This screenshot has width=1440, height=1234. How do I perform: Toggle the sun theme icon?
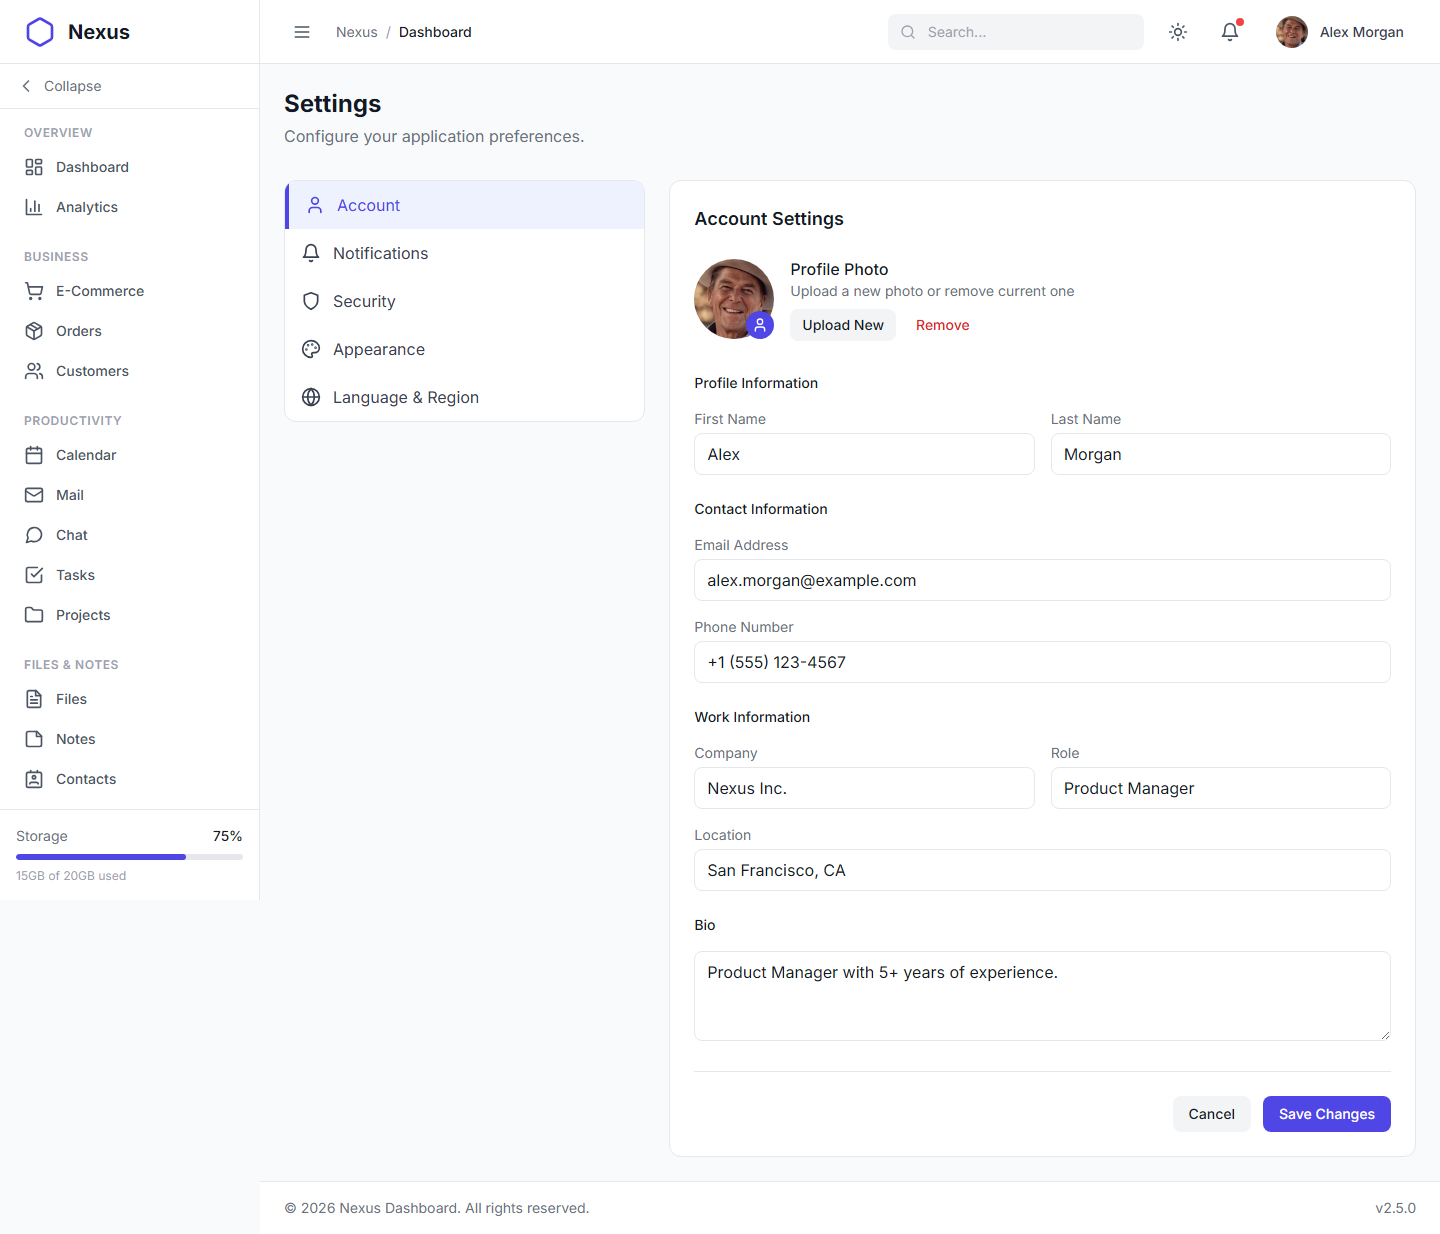(1178, 32)
